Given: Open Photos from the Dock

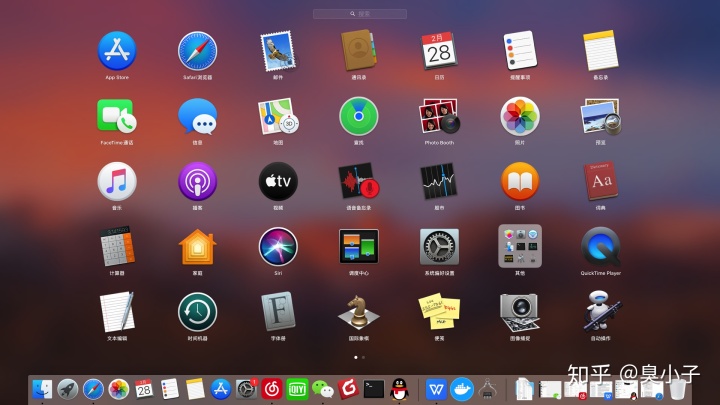Looking at the screenshot, I should click(118, 389).
